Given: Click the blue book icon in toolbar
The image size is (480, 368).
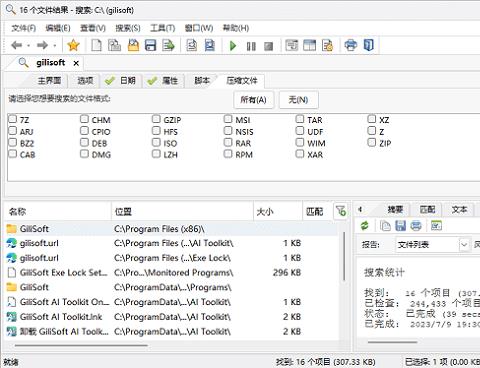Looking at the screenshot, I should click(x=368, y=45).
